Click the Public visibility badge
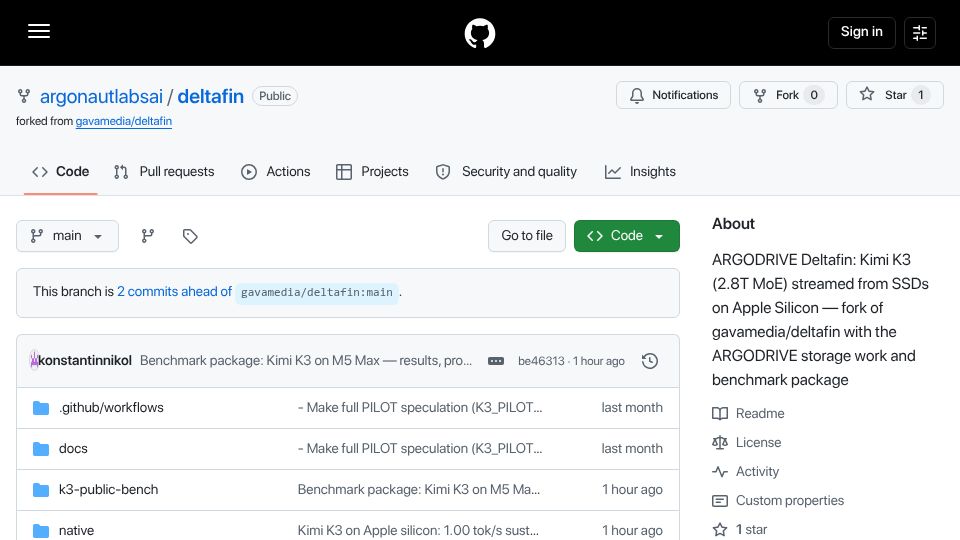 pos(275,96)
